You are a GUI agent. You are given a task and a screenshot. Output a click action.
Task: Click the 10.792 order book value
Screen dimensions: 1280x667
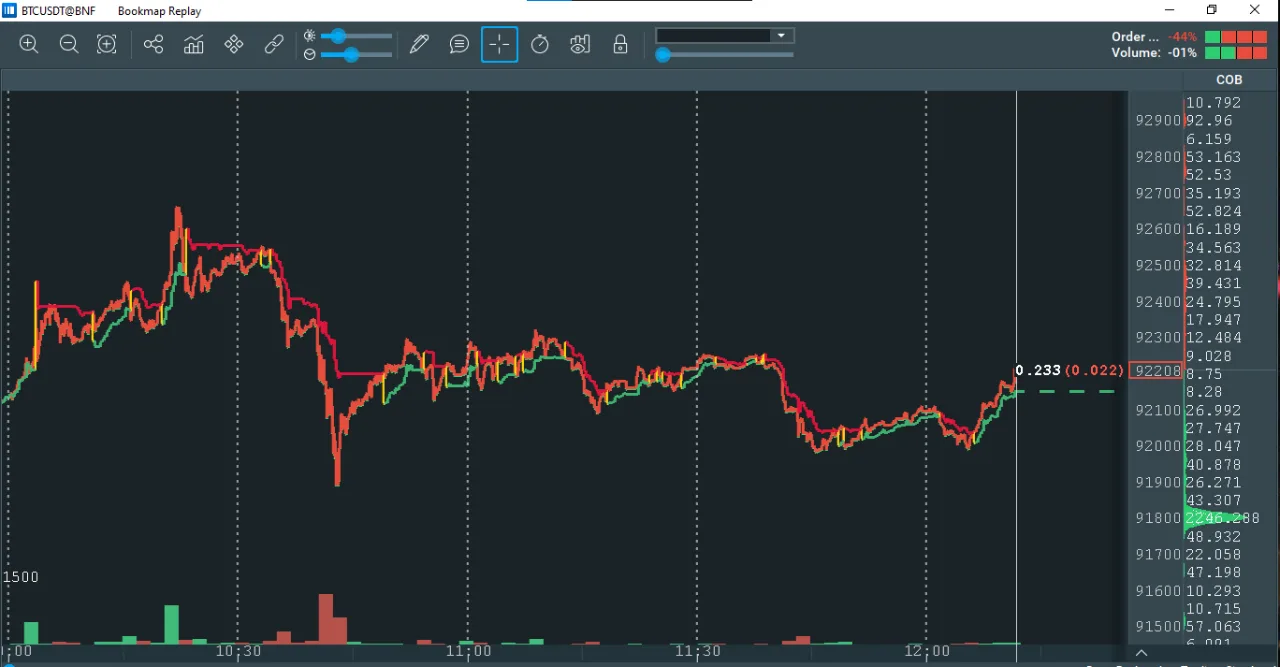pyautogui.click(x=1213, y=103)
